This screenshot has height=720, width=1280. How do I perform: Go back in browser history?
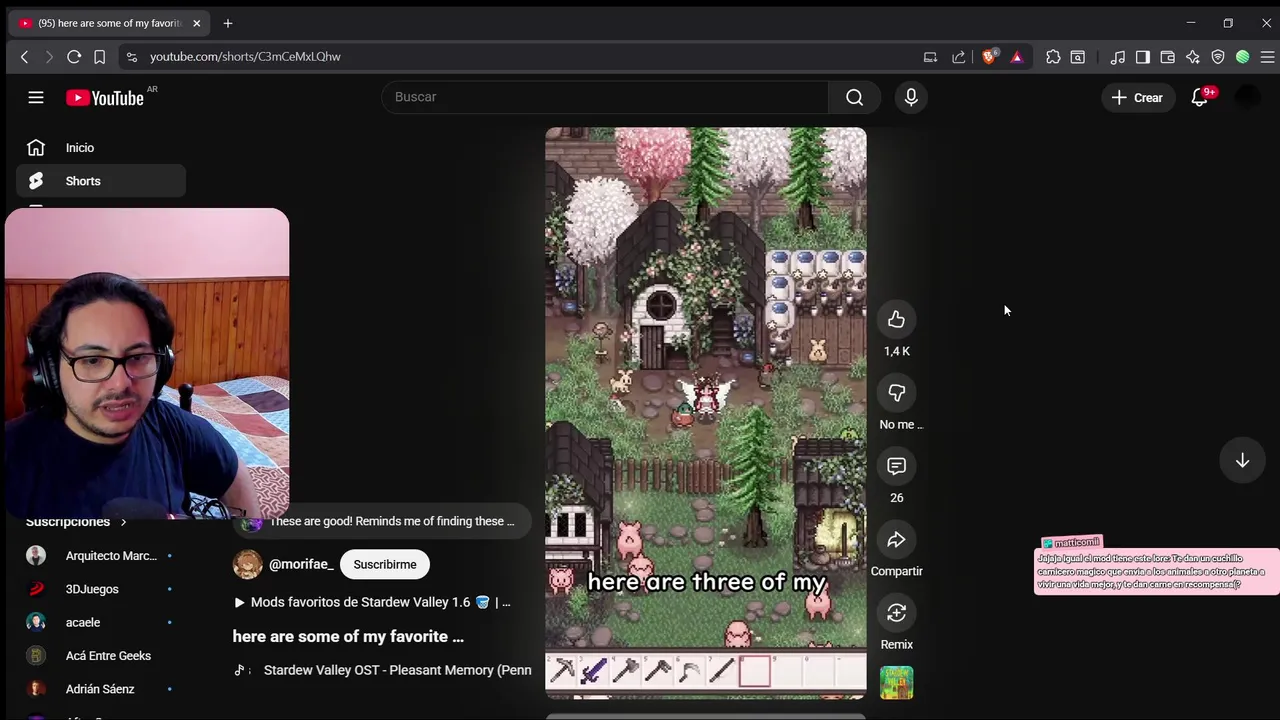24,57
